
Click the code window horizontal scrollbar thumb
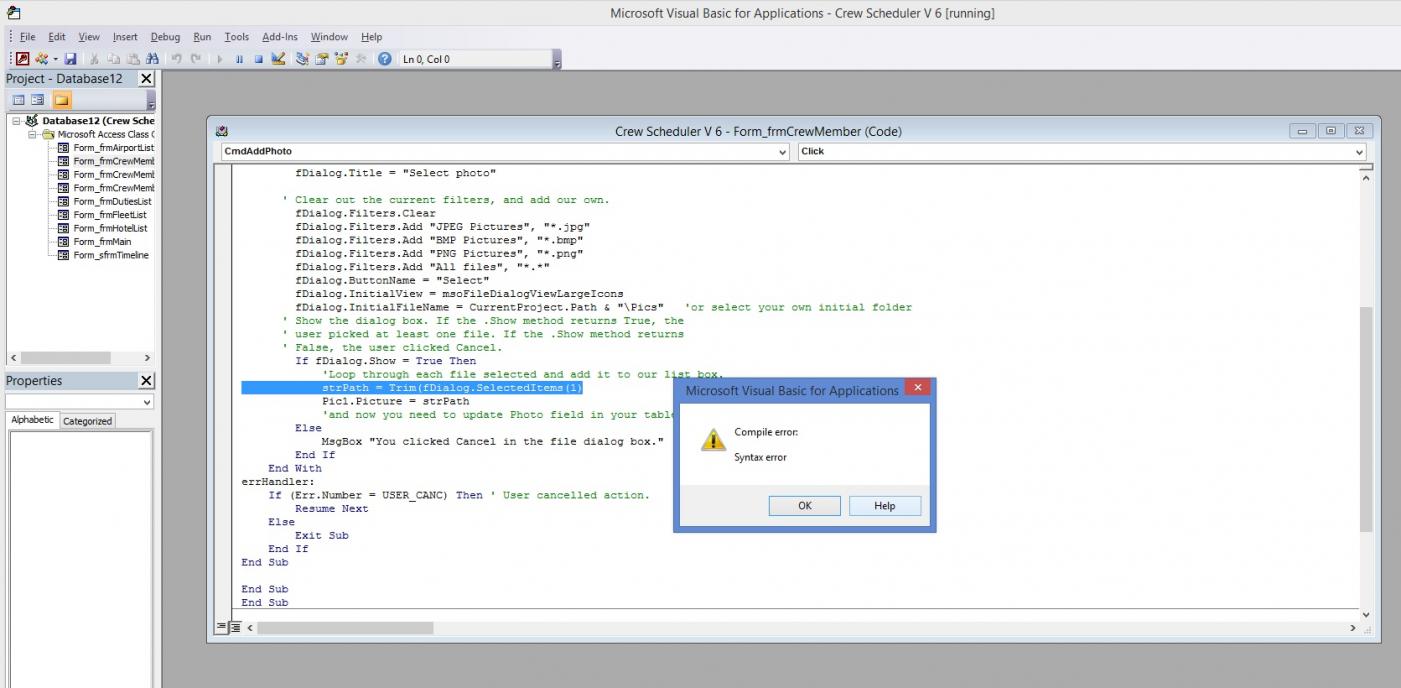coord(345,628)
